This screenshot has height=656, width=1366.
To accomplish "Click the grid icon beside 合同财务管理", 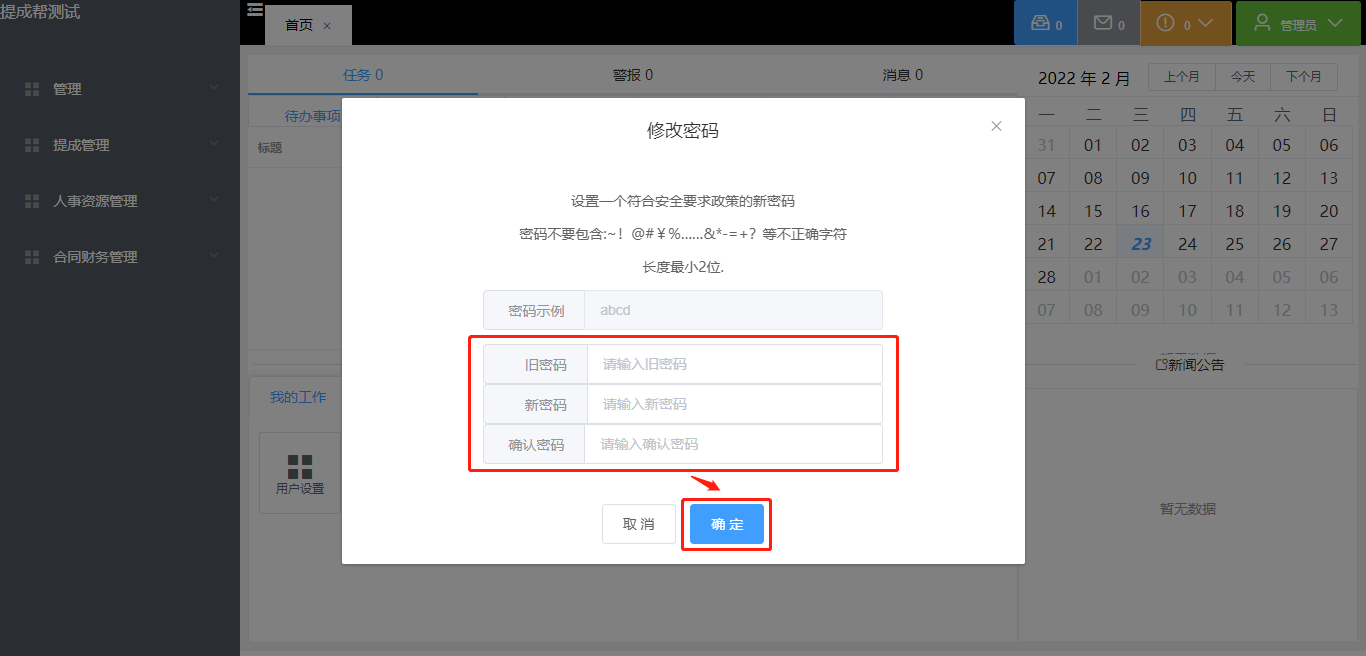I will [x=32, y=257].
